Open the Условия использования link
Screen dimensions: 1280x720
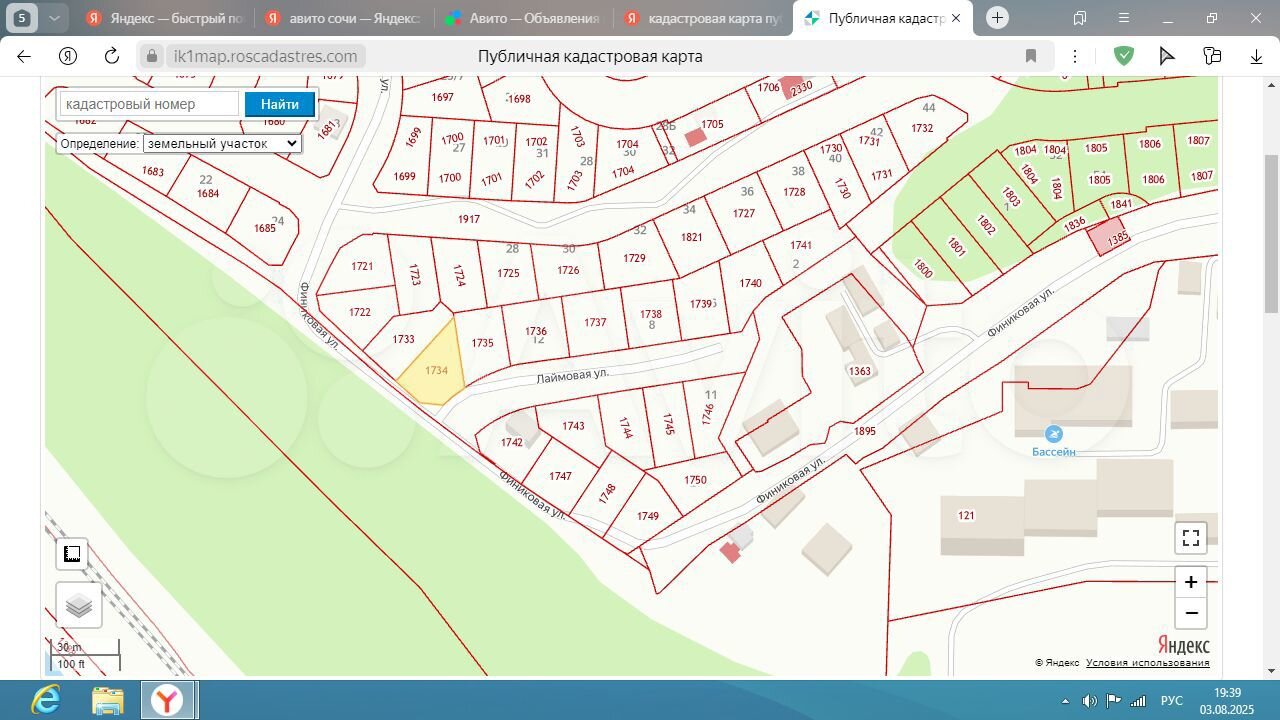coord(1147,662)
